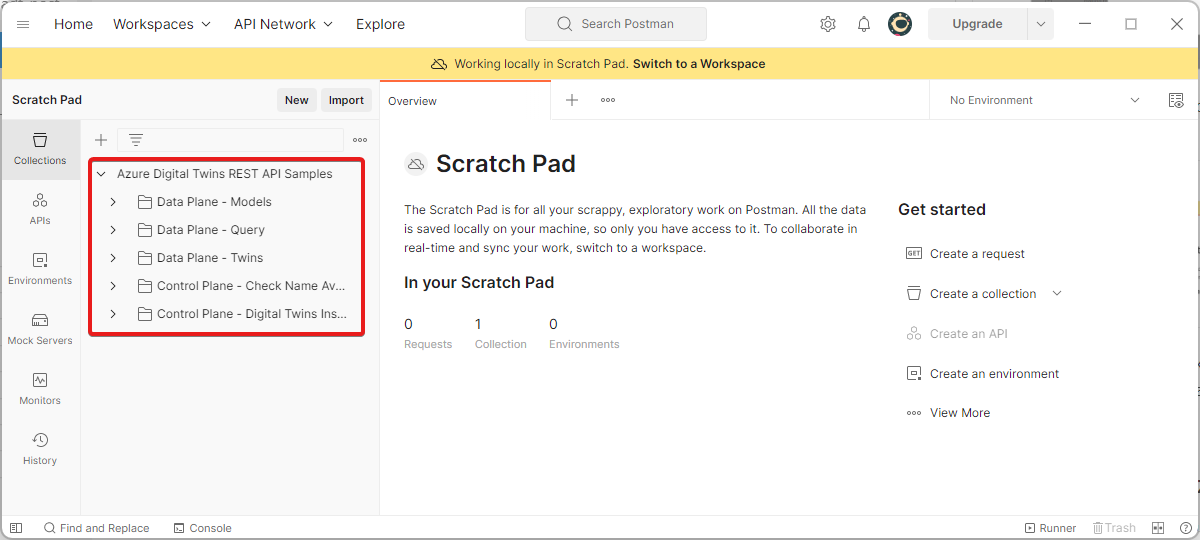Open Mock Servers sidebar tab
Image resolution: width=1200 pixels, height=540 pixels.
(40, 329)
